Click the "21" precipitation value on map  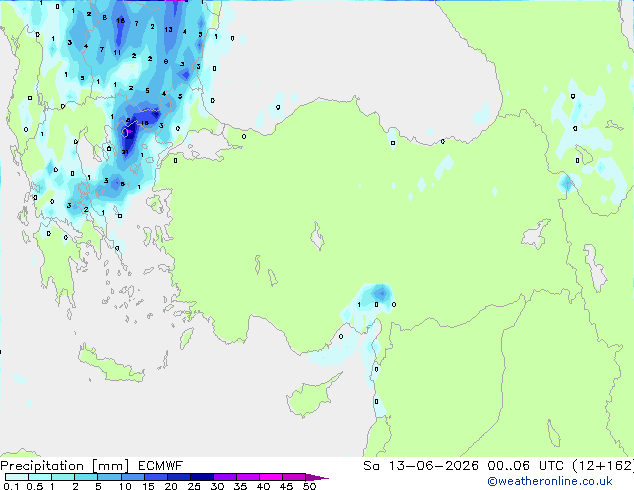pyautogui.click(x=125, y=152)
